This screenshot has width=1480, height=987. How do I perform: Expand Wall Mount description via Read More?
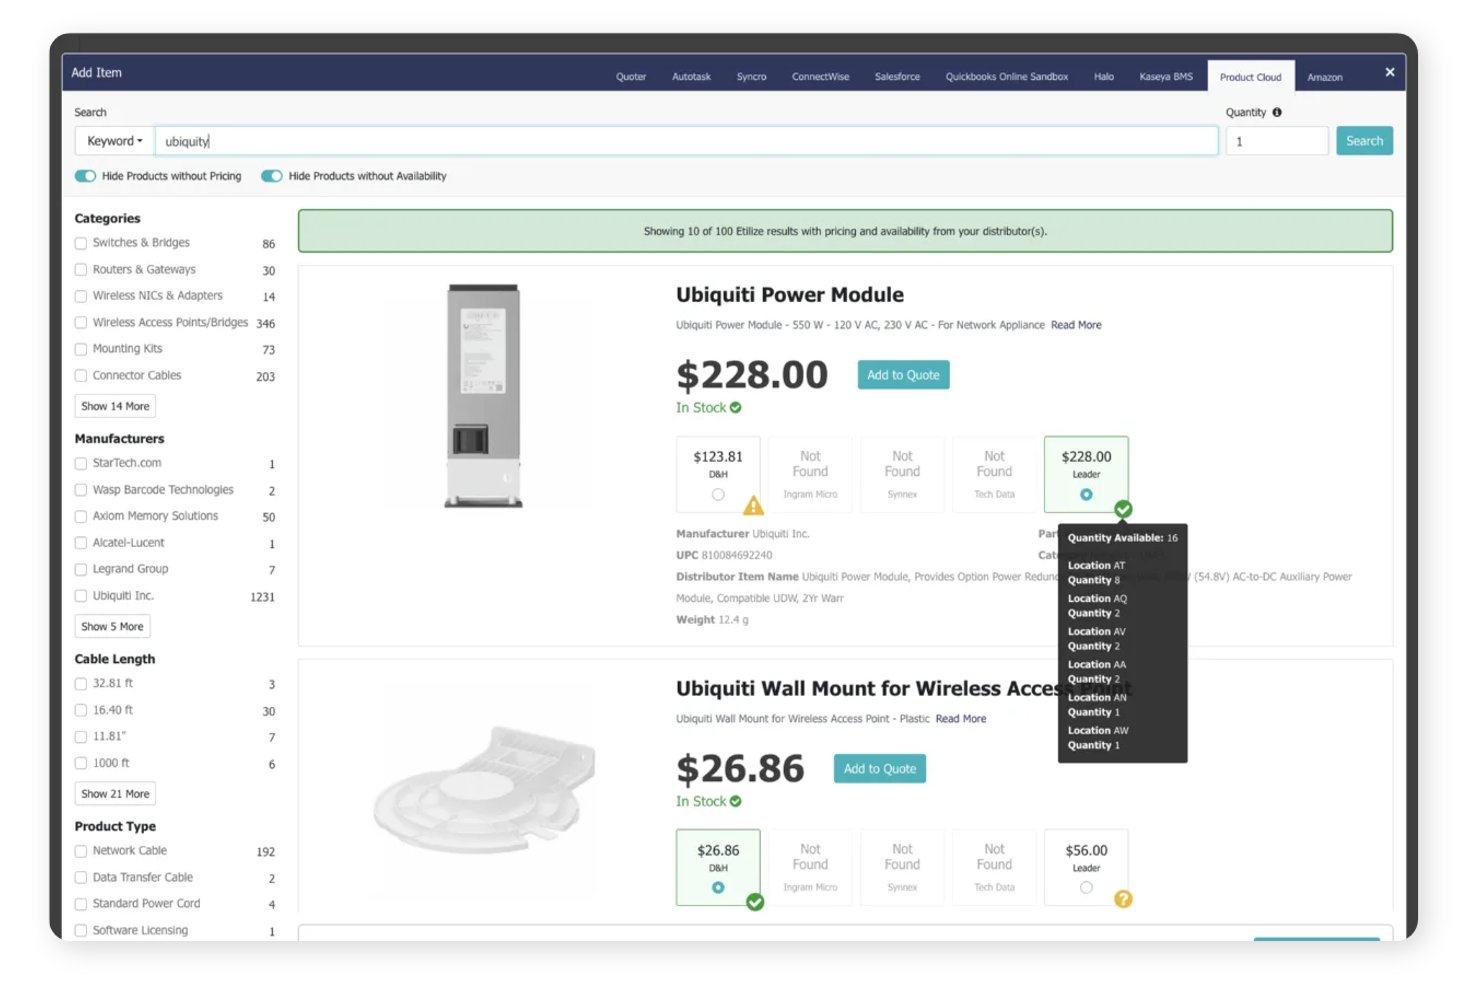pos(961,719)
